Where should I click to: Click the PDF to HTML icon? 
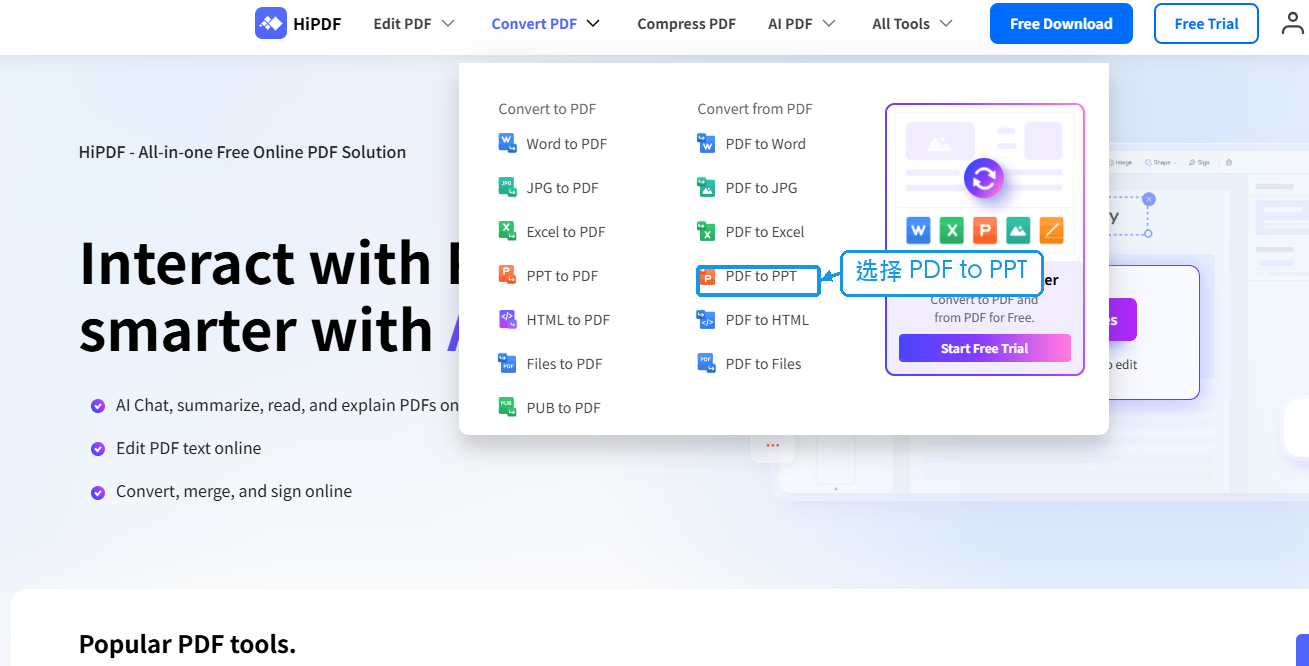pos(707,319)
